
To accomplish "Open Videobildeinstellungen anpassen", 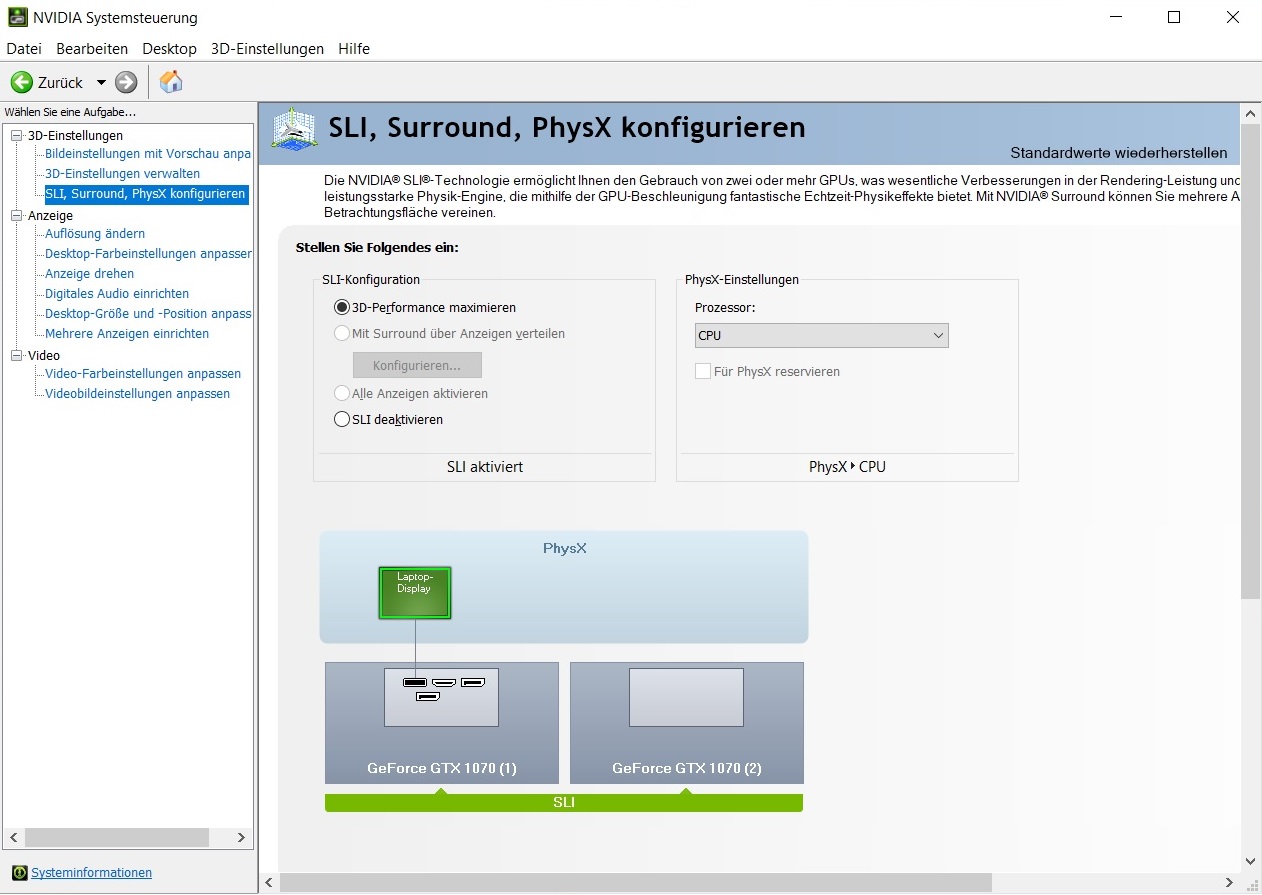I will (137, 394).
